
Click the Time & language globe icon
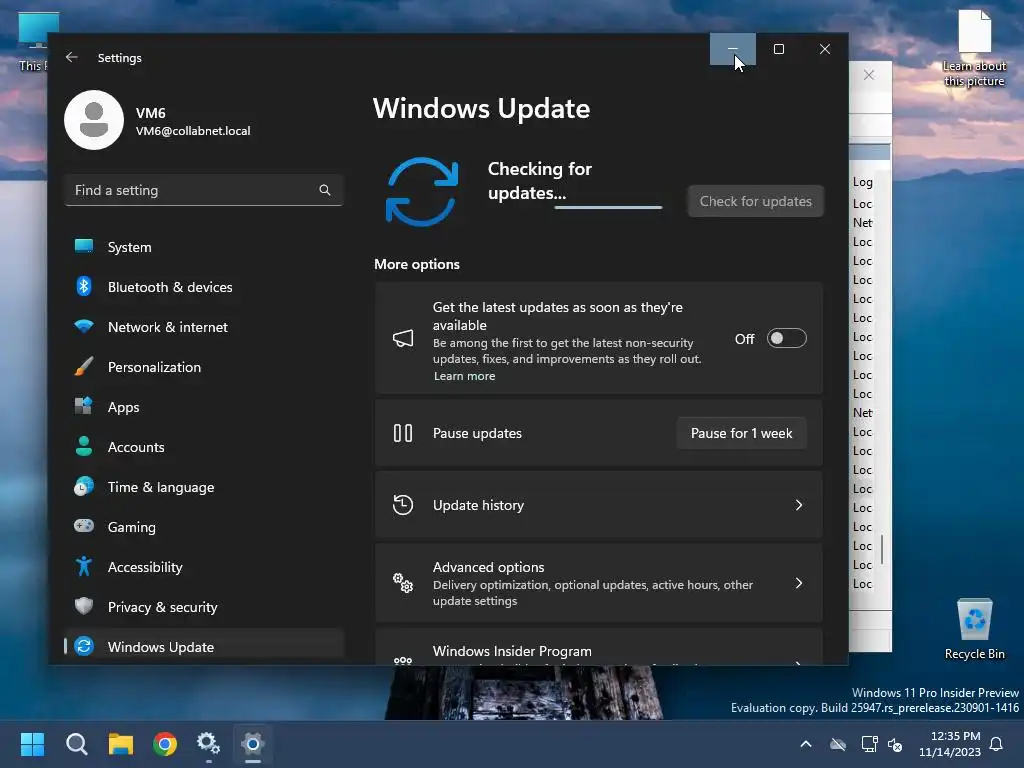pos(84,487)
